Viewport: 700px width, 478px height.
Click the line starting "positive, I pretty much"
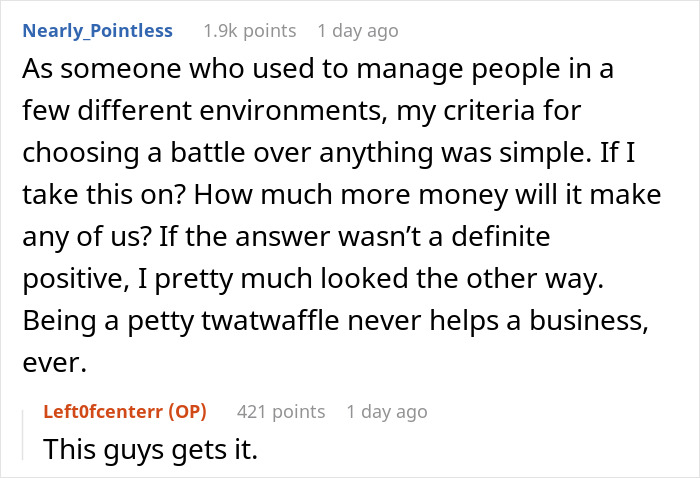[313, 278]
